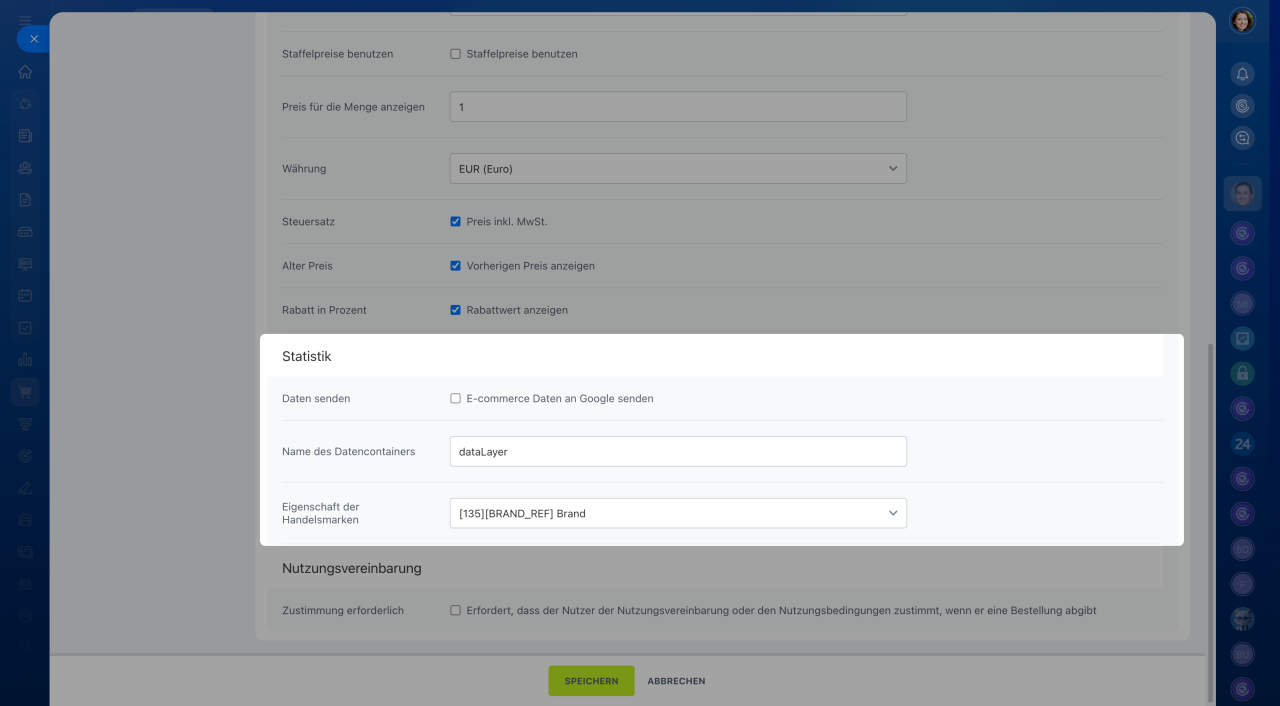Click the green lock icon in right panel
This screenshot has height=706, width=1280.
[1242, 373]
